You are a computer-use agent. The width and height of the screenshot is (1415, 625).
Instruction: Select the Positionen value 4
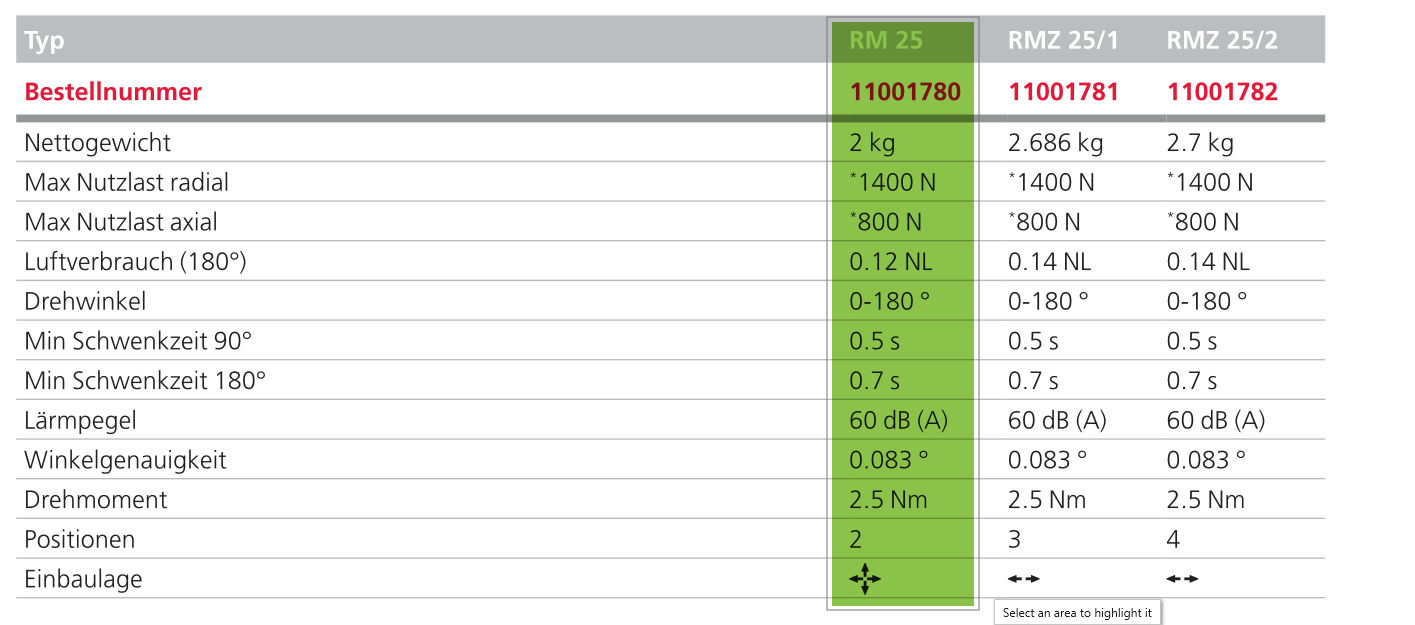[1173, 539]
